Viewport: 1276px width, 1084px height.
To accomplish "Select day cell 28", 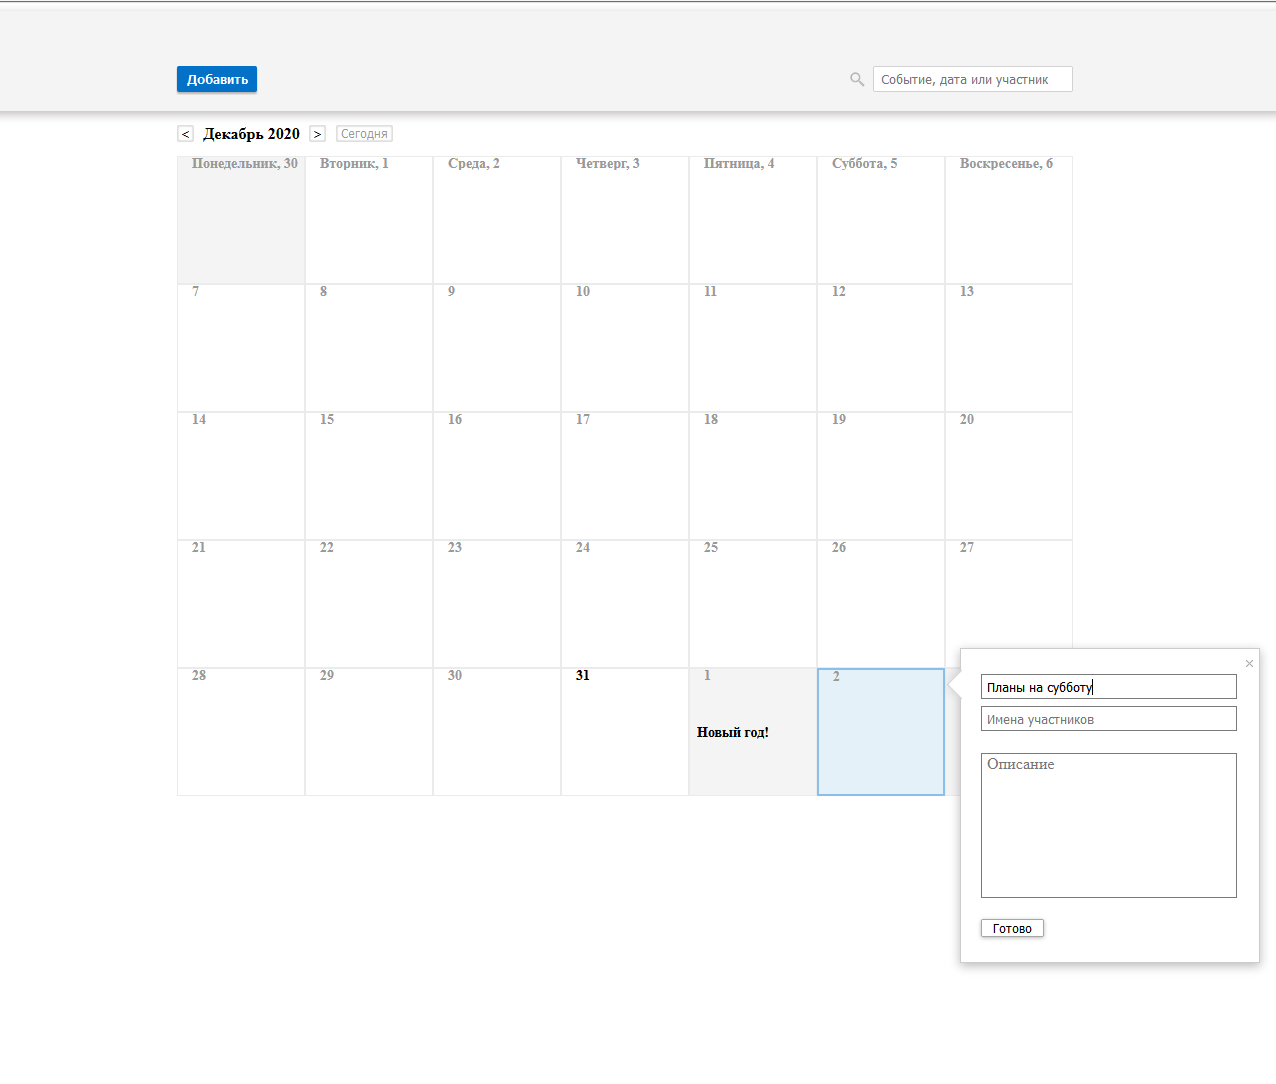I will point(241,732).
